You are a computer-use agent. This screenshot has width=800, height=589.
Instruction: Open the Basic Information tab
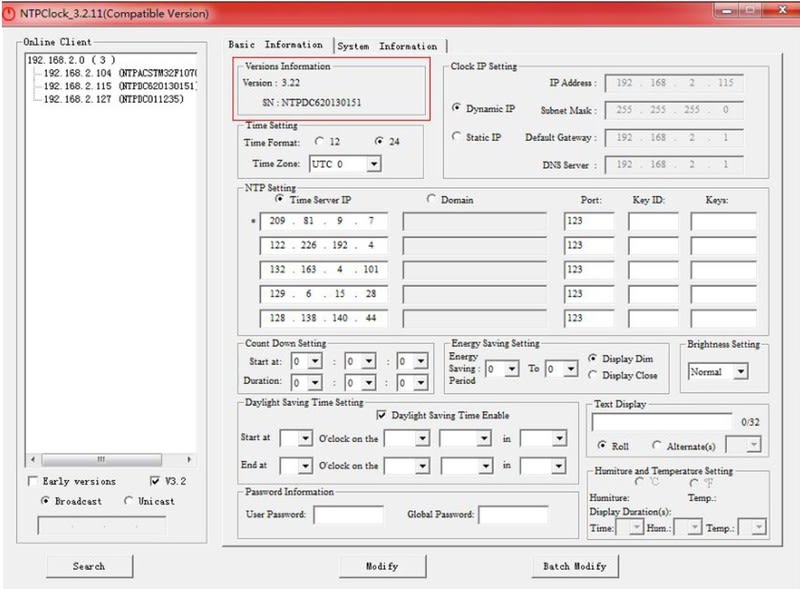click(275, 45)
